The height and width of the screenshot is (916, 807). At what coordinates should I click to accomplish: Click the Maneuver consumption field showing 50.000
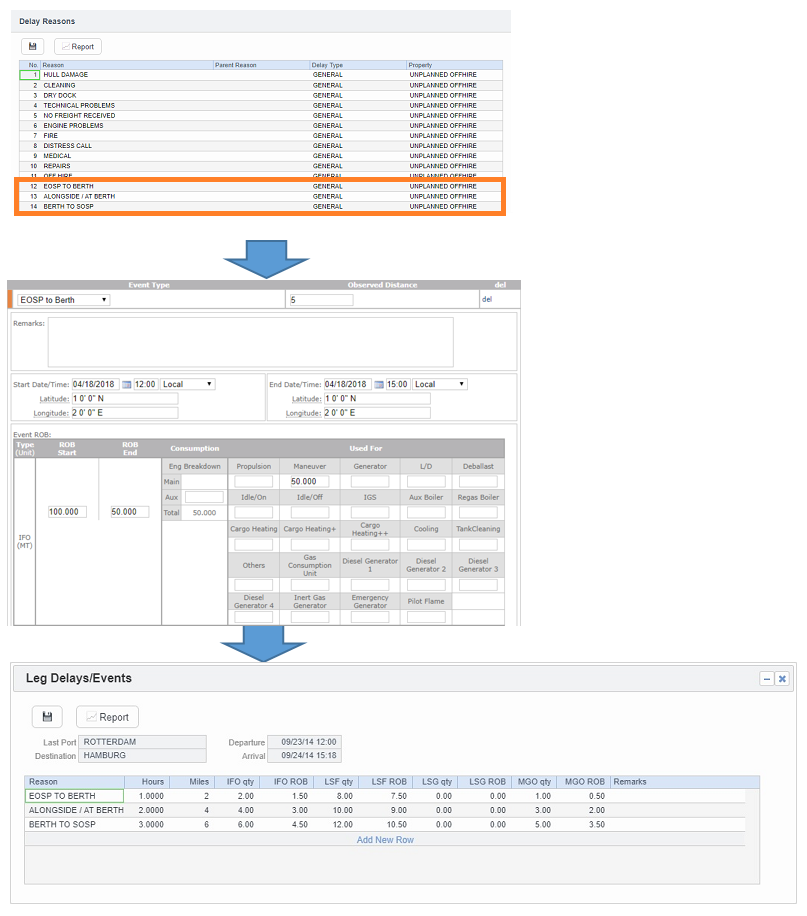(x=311, y=481)
